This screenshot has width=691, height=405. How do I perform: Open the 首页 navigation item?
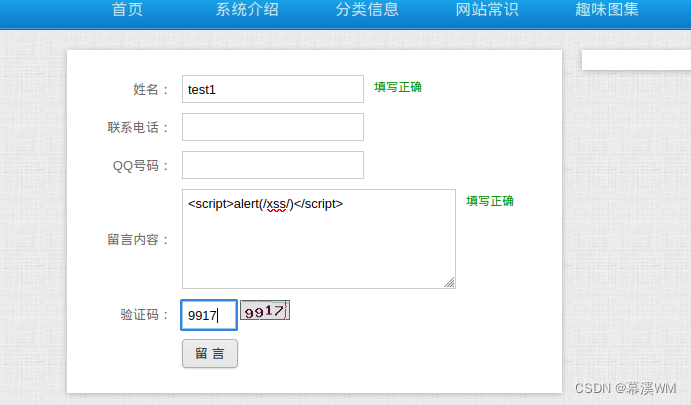pos(127,9)
